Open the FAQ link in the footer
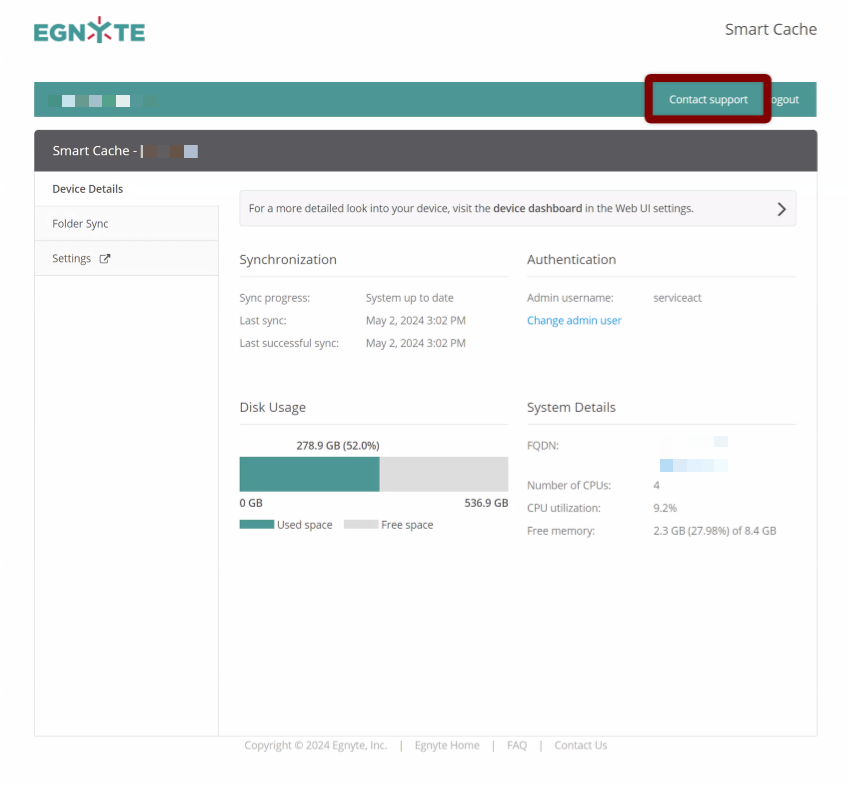The image size is (849, 785). point(516,745)
